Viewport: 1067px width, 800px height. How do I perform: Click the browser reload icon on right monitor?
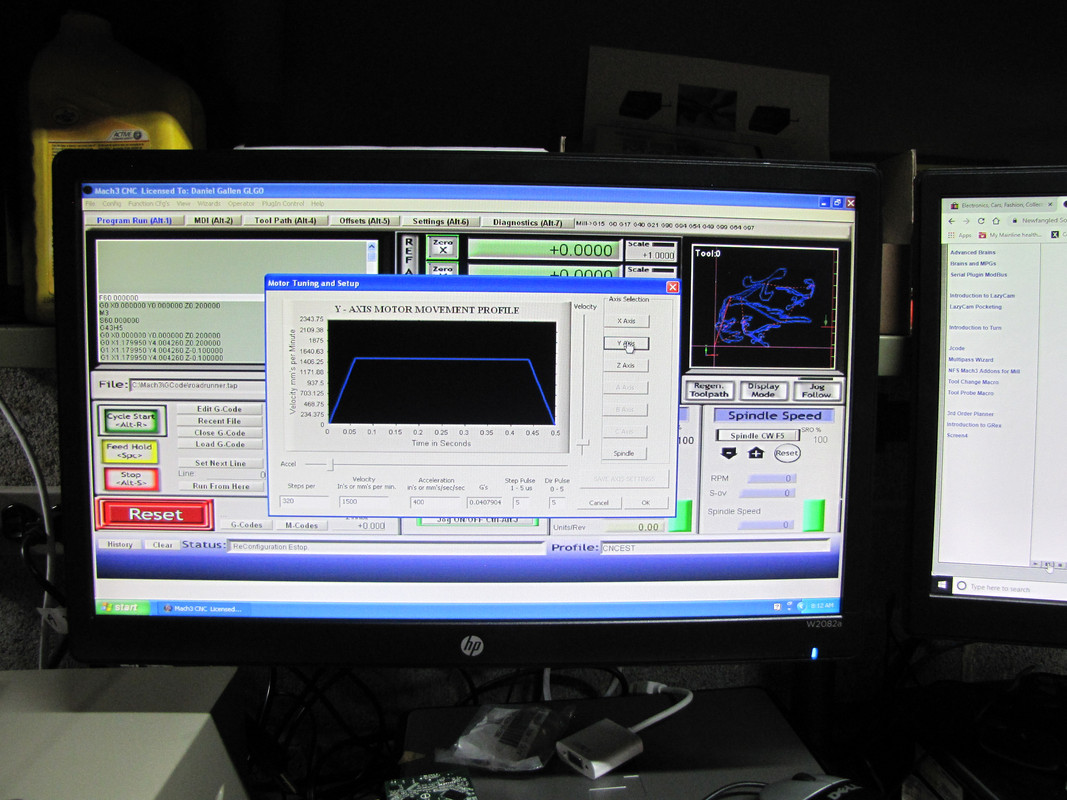coord(981,220)
